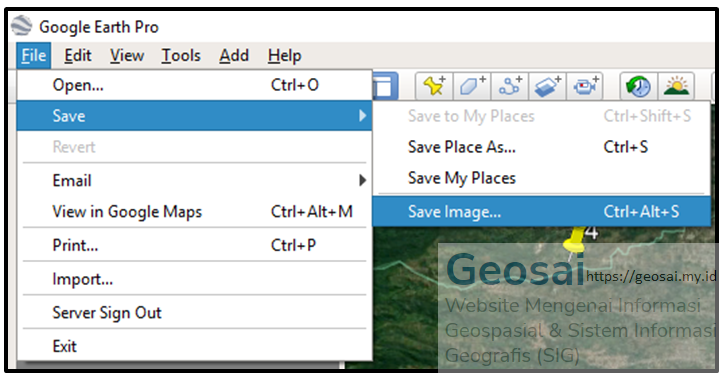This screenshot has height=379, width=725.
Task: Open the File menu
Action: 34,55
